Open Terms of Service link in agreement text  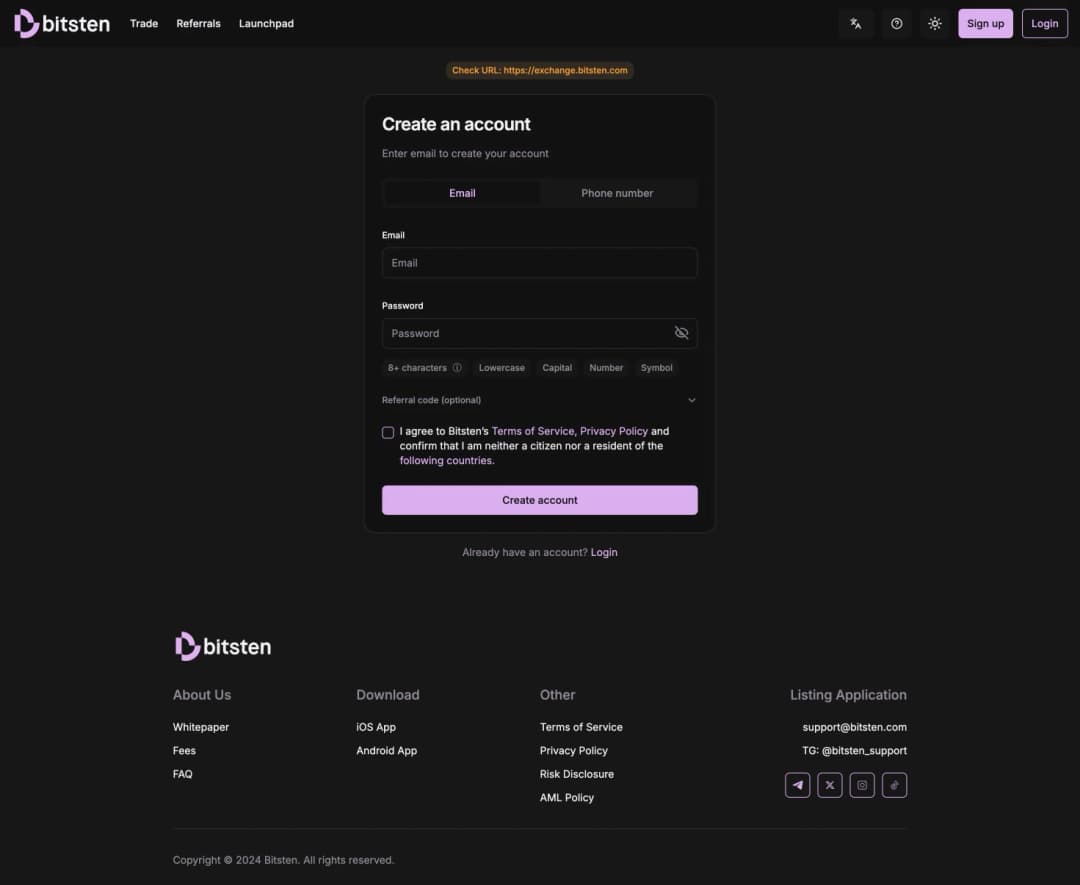(532, 431)
